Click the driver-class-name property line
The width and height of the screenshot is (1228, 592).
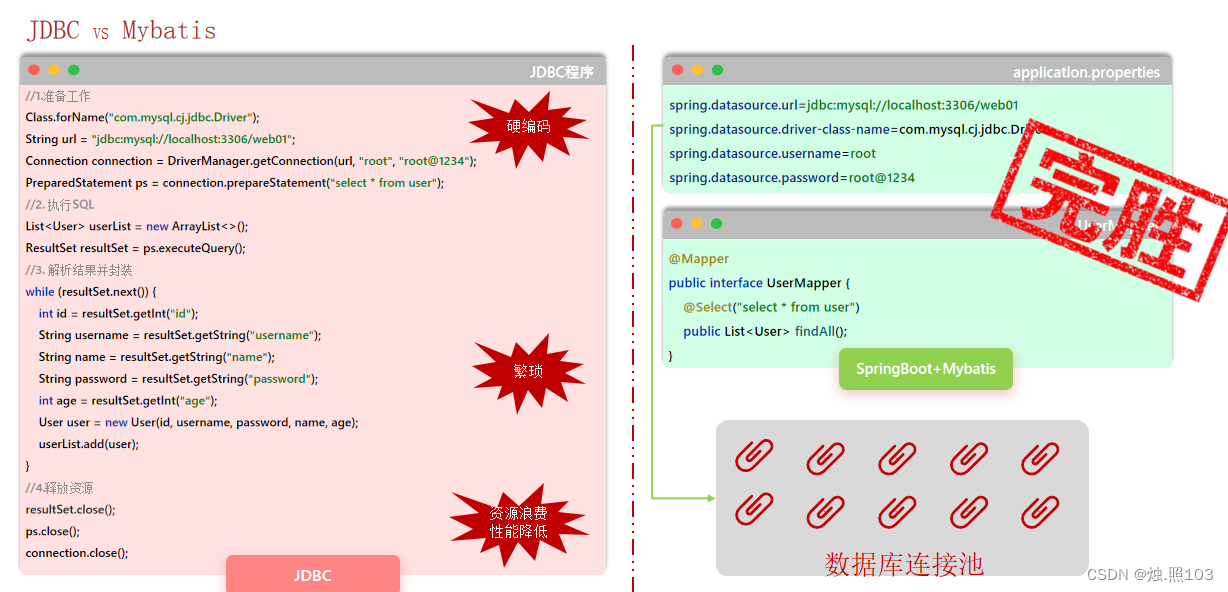856,129
